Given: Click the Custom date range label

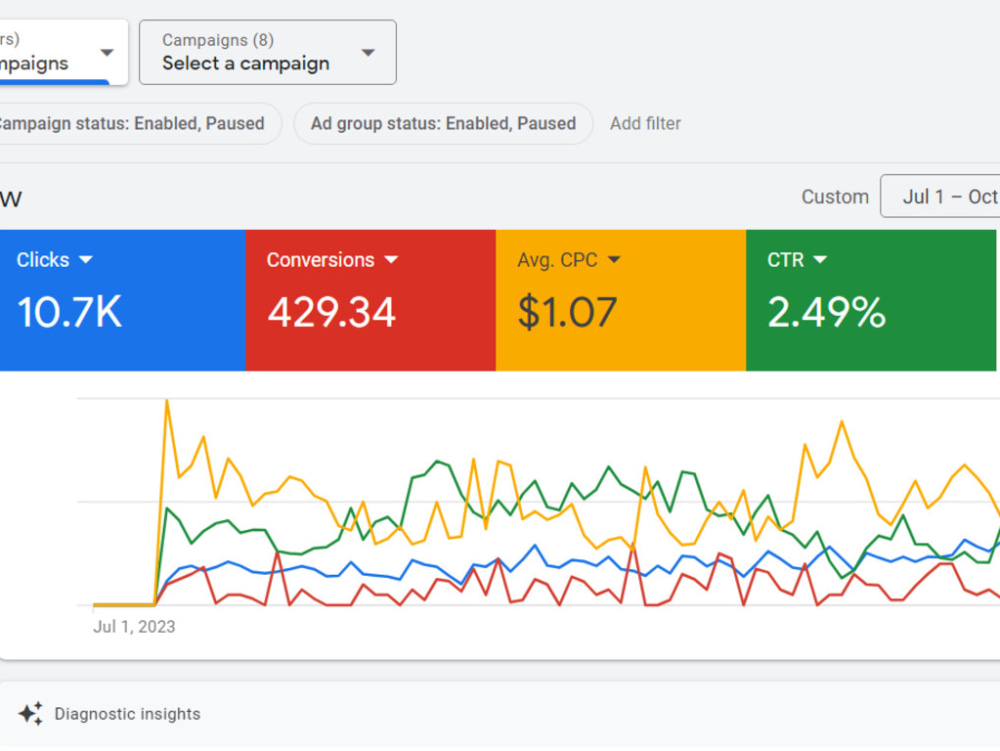Looking at the screenshot, I should pyautogui.click(x=835, y=196).
